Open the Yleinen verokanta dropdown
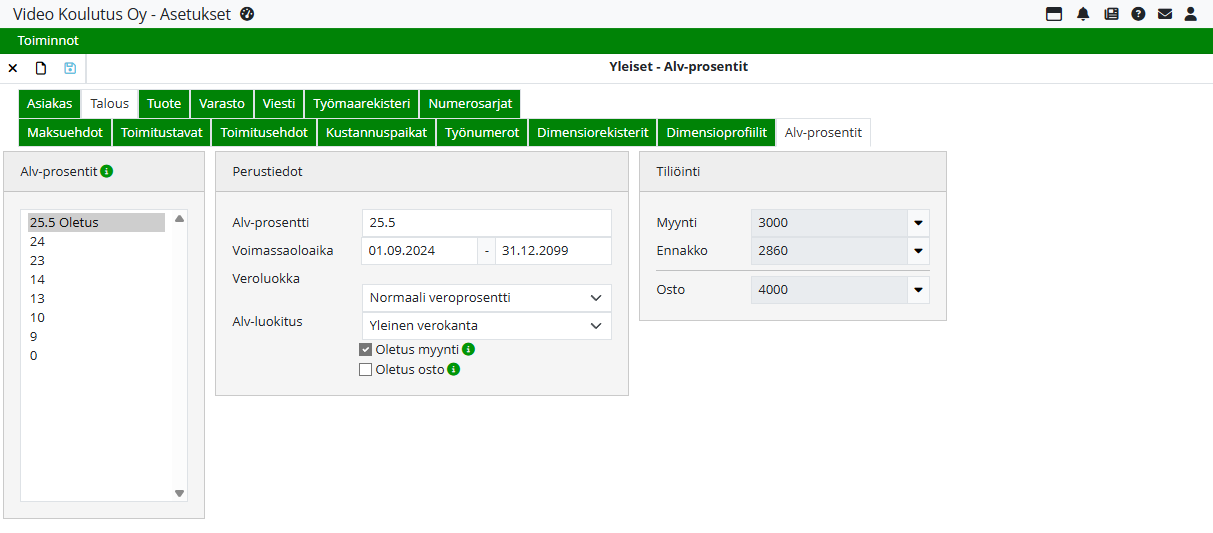 coord(486,326)
